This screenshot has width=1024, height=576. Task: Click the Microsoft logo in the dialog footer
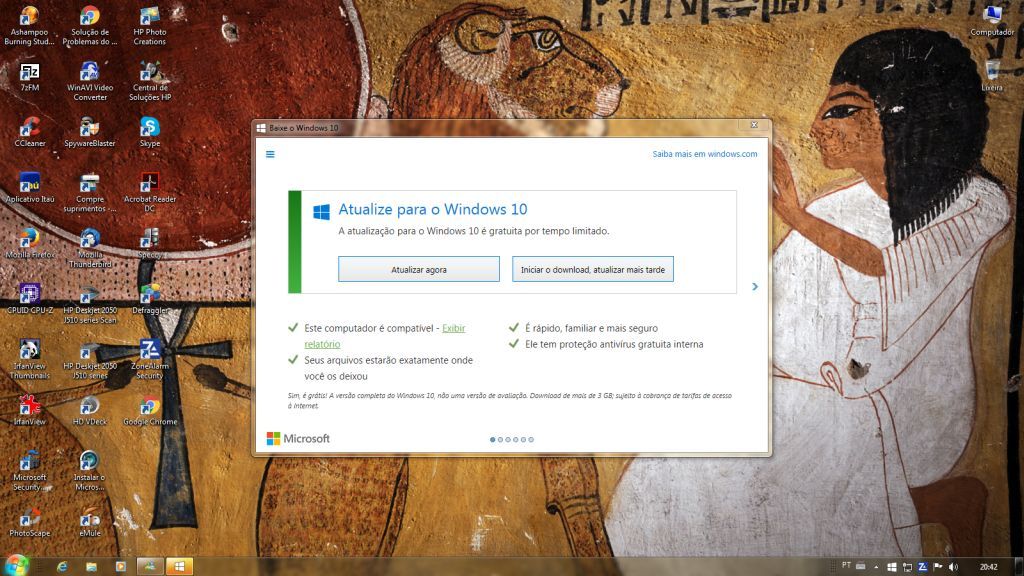[298, 439]
